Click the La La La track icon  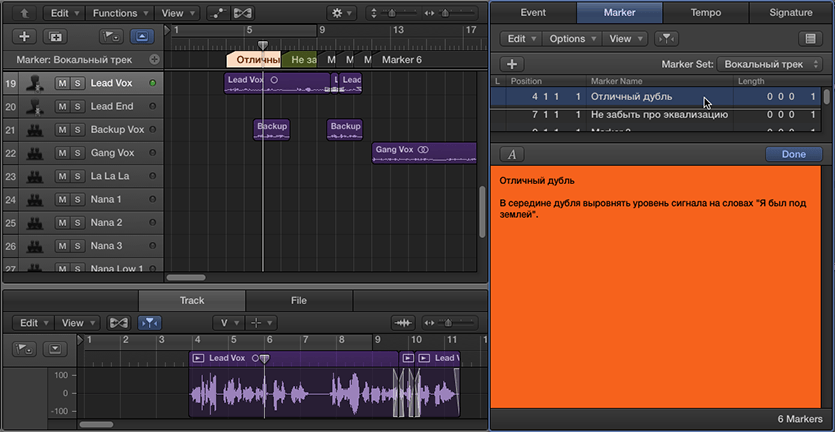[x=36, y=176]
